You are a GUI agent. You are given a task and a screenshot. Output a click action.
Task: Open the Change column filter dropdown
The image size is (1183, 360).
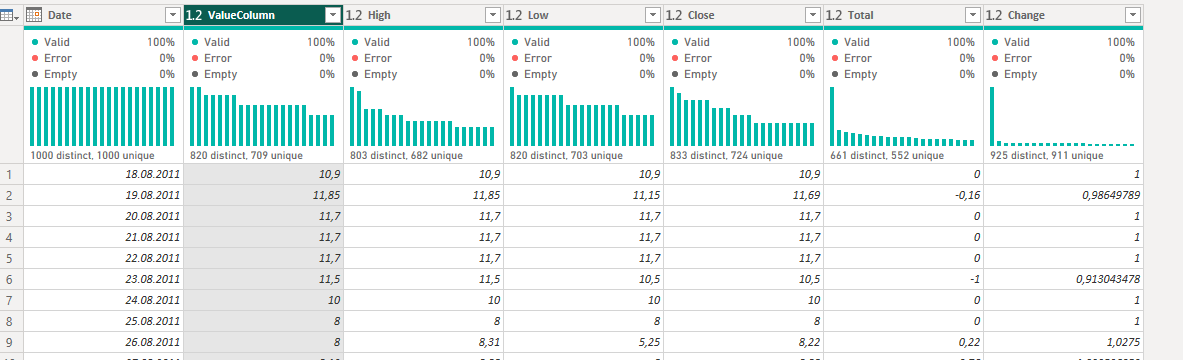1132,15
